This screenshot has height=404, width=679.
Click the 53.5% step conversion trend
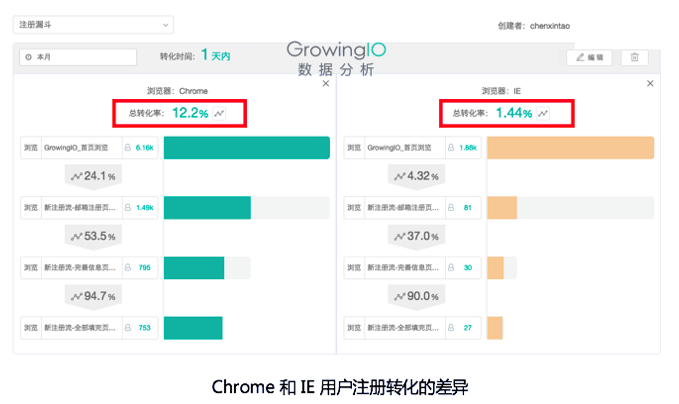[x=93, y=236]
